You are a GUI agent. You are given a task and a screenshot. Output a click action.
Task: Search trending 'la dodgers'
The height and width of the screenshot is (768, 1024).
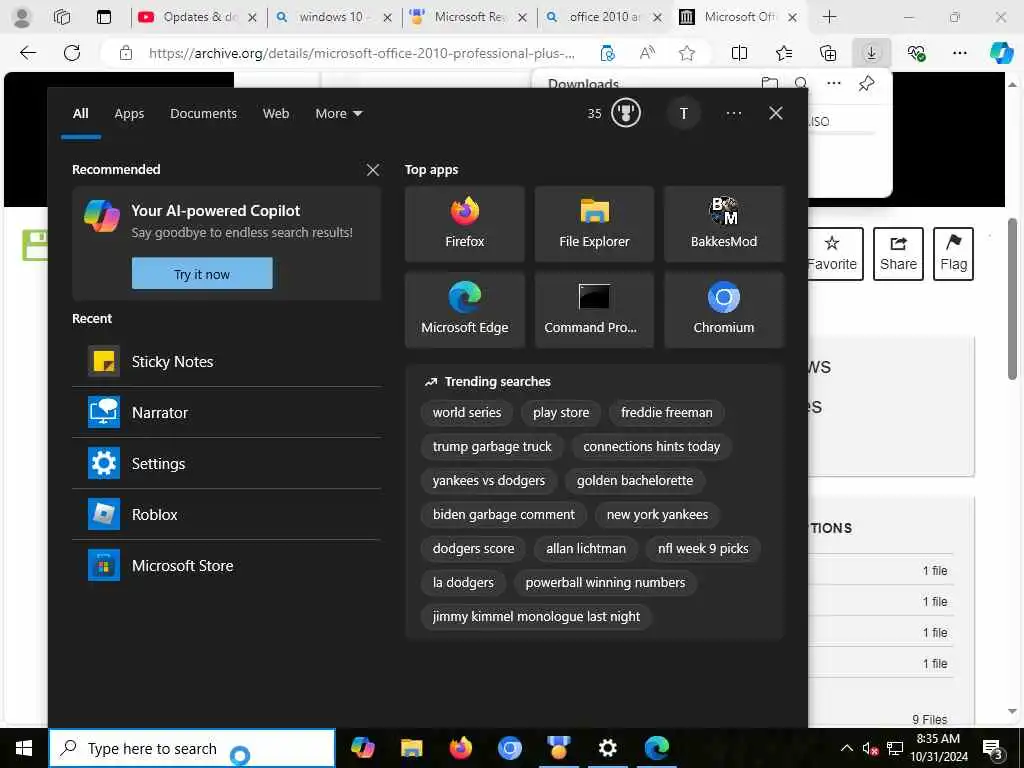(463, 583)
